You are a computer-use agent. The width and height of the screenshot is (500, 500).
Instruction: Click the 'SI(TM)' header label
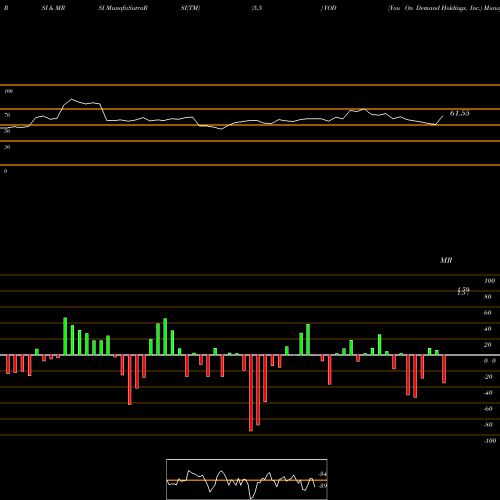190,8
